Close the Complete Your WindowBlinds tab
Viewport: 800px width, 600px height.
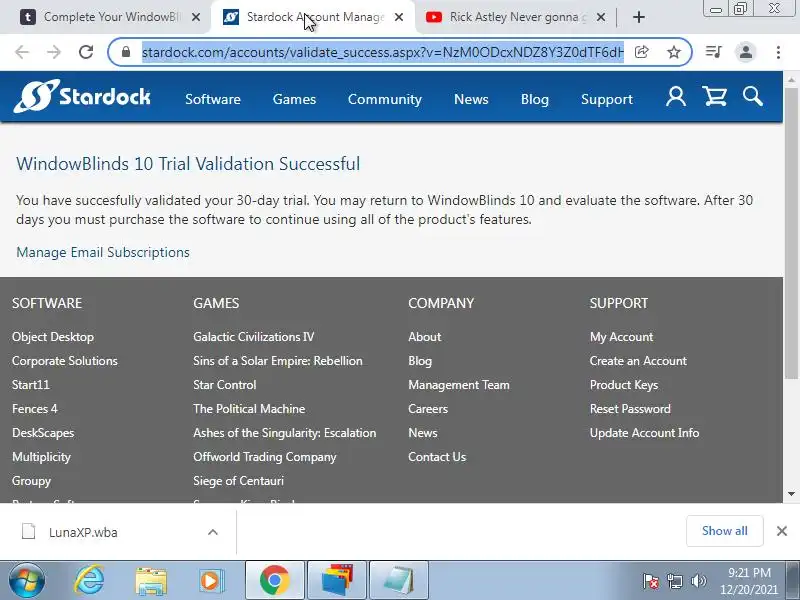tap(196, 17)
